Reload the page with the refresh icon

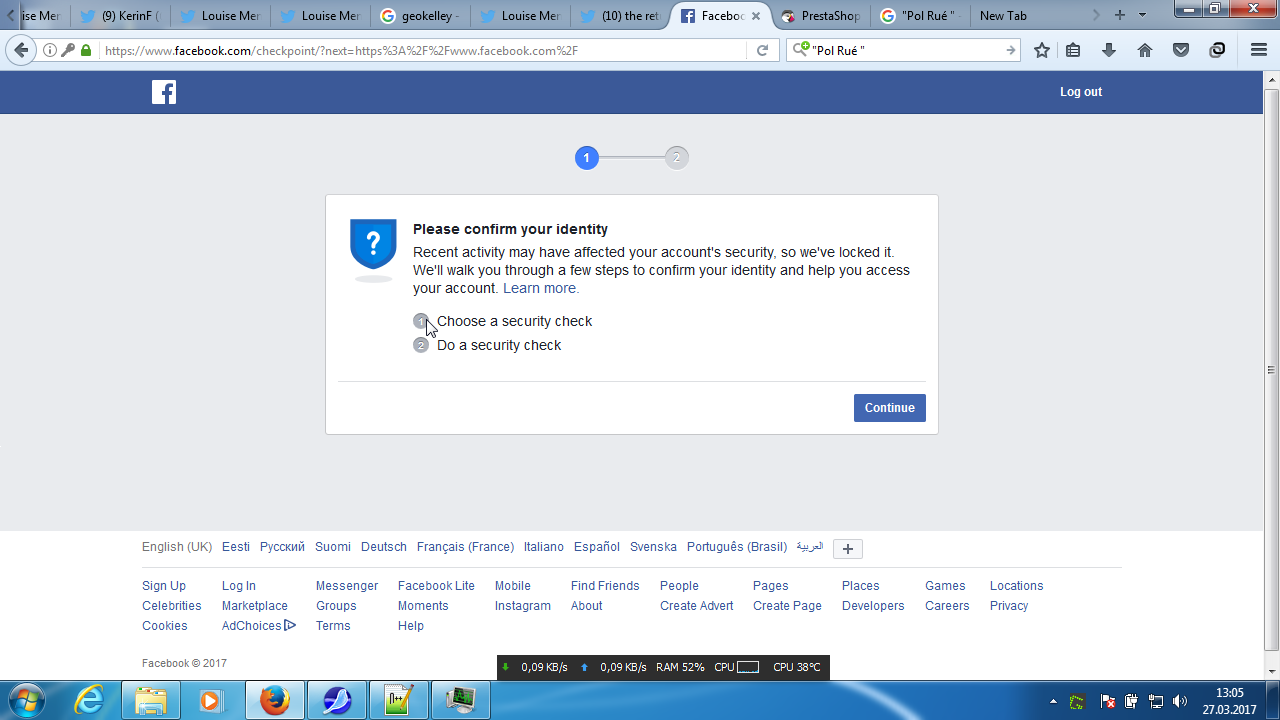coord(762,50)
